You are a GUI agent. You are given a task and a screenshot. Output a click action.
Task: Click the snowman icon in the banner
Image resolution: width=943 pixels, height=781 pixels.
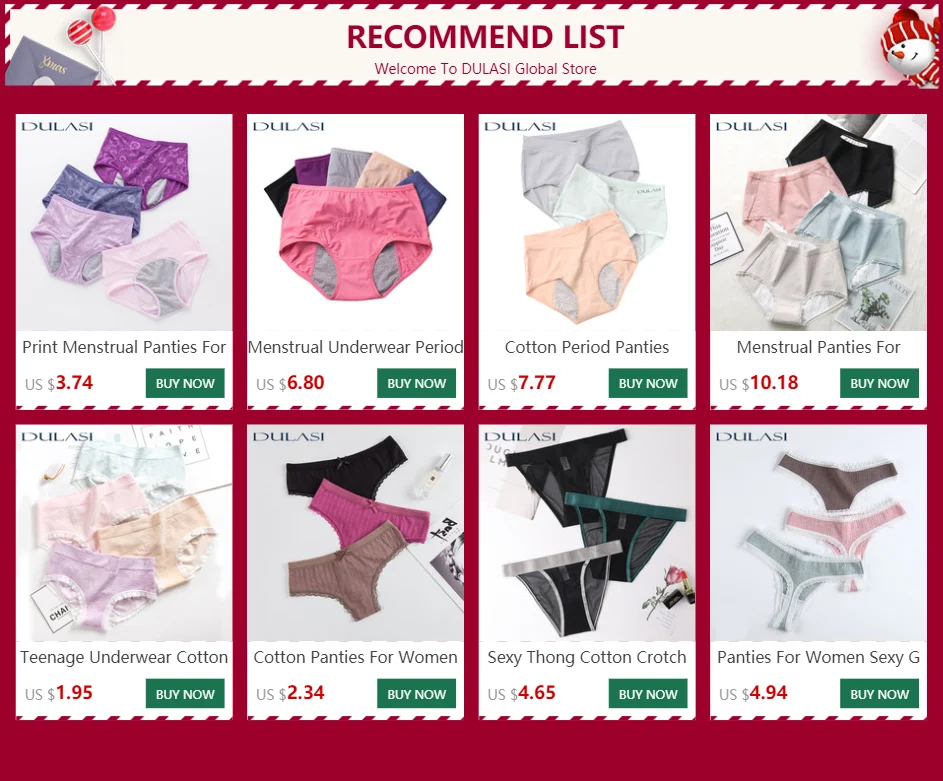(909, 48)
